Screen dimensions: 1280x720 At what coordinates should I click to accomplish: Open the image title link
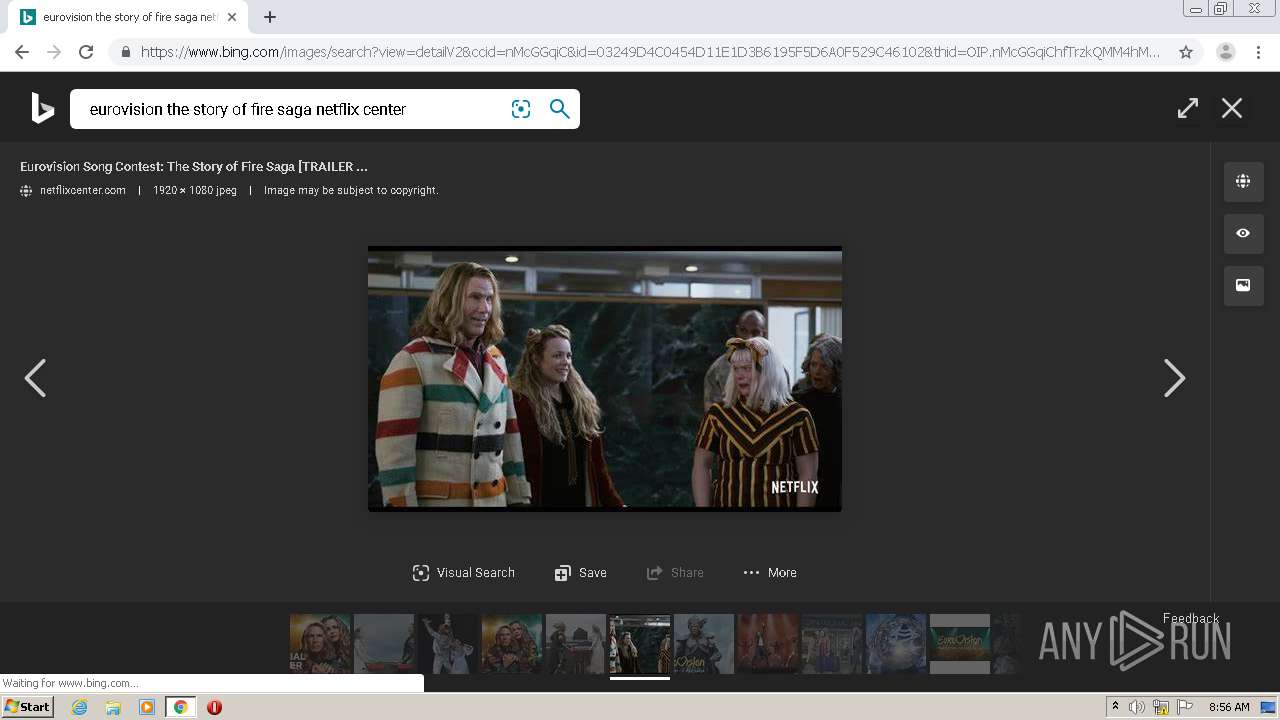click(194, 166)
